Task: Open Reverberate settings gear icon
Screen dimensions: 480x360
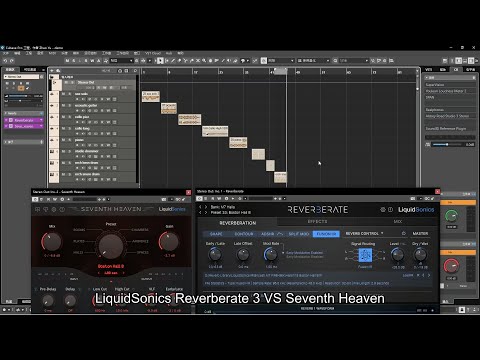Action: [x=383, y=210]
